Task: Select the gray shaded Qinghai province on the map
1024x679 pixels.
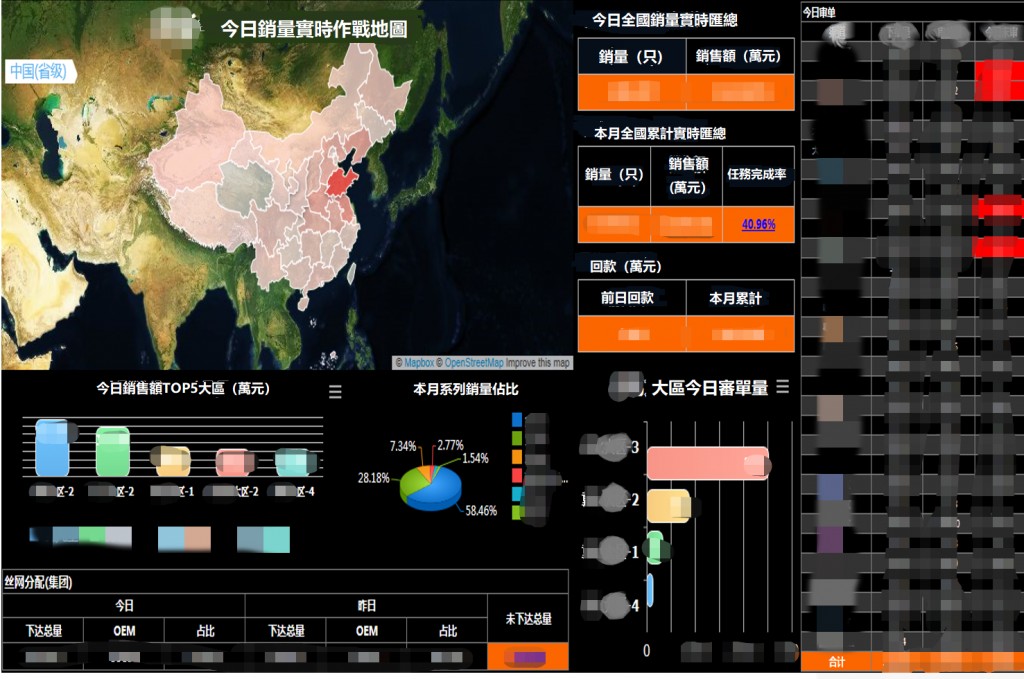Action: [245, 187]
